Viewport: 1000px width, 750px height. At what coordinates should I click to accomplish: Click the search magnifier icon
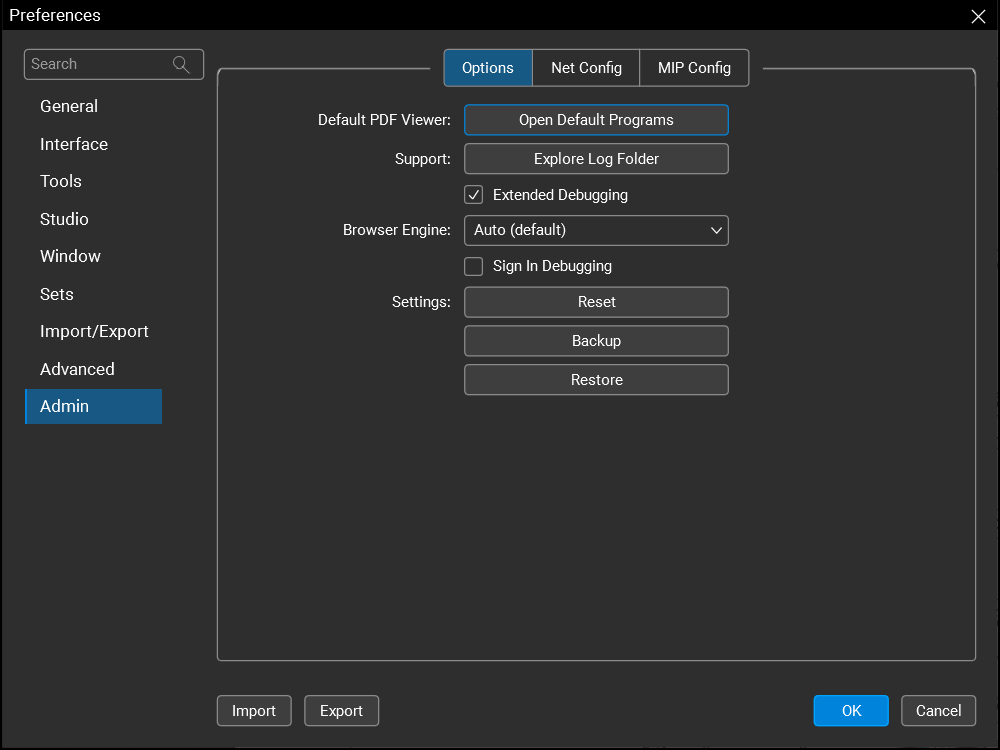[181, 64]
